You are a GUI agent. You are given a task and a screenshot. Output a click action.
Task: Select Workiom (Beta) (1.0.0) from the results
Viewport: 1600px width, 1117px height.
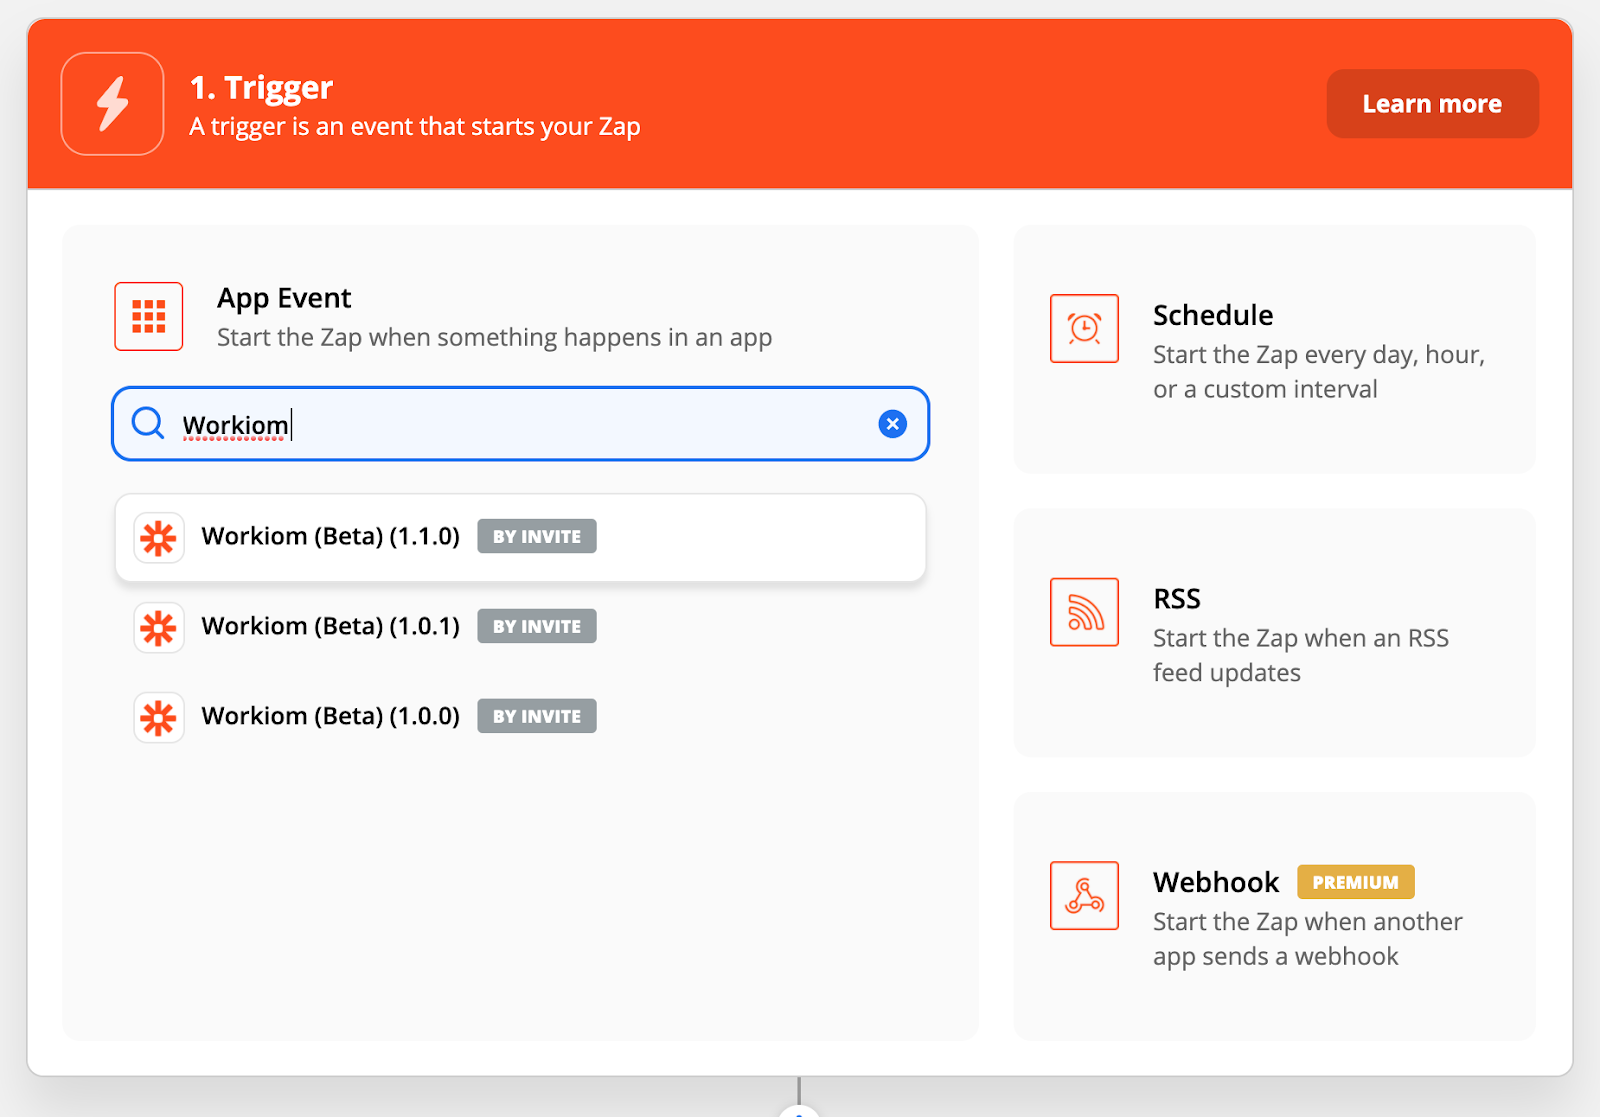tap(330, 716)
